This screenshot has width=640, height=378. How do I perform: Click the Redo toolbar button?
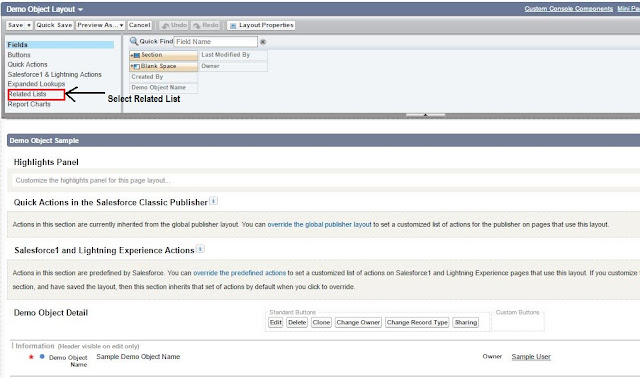click(x=205, y=25)
